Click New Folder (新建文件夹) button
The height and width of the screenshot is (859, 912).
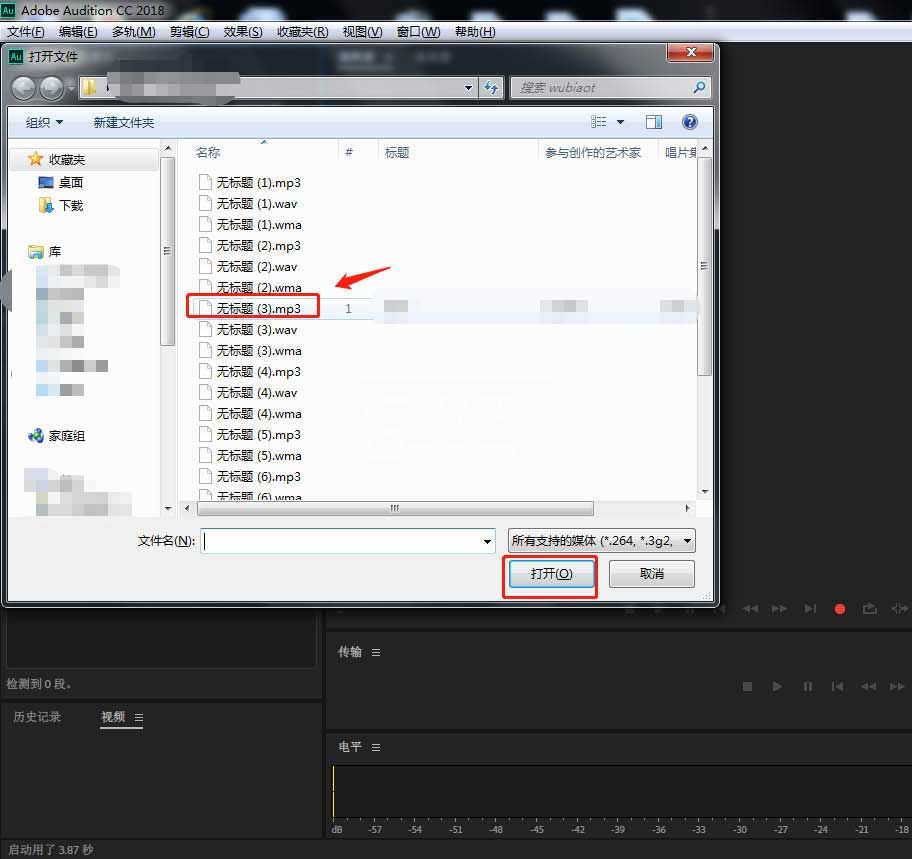tap(123, 122)
